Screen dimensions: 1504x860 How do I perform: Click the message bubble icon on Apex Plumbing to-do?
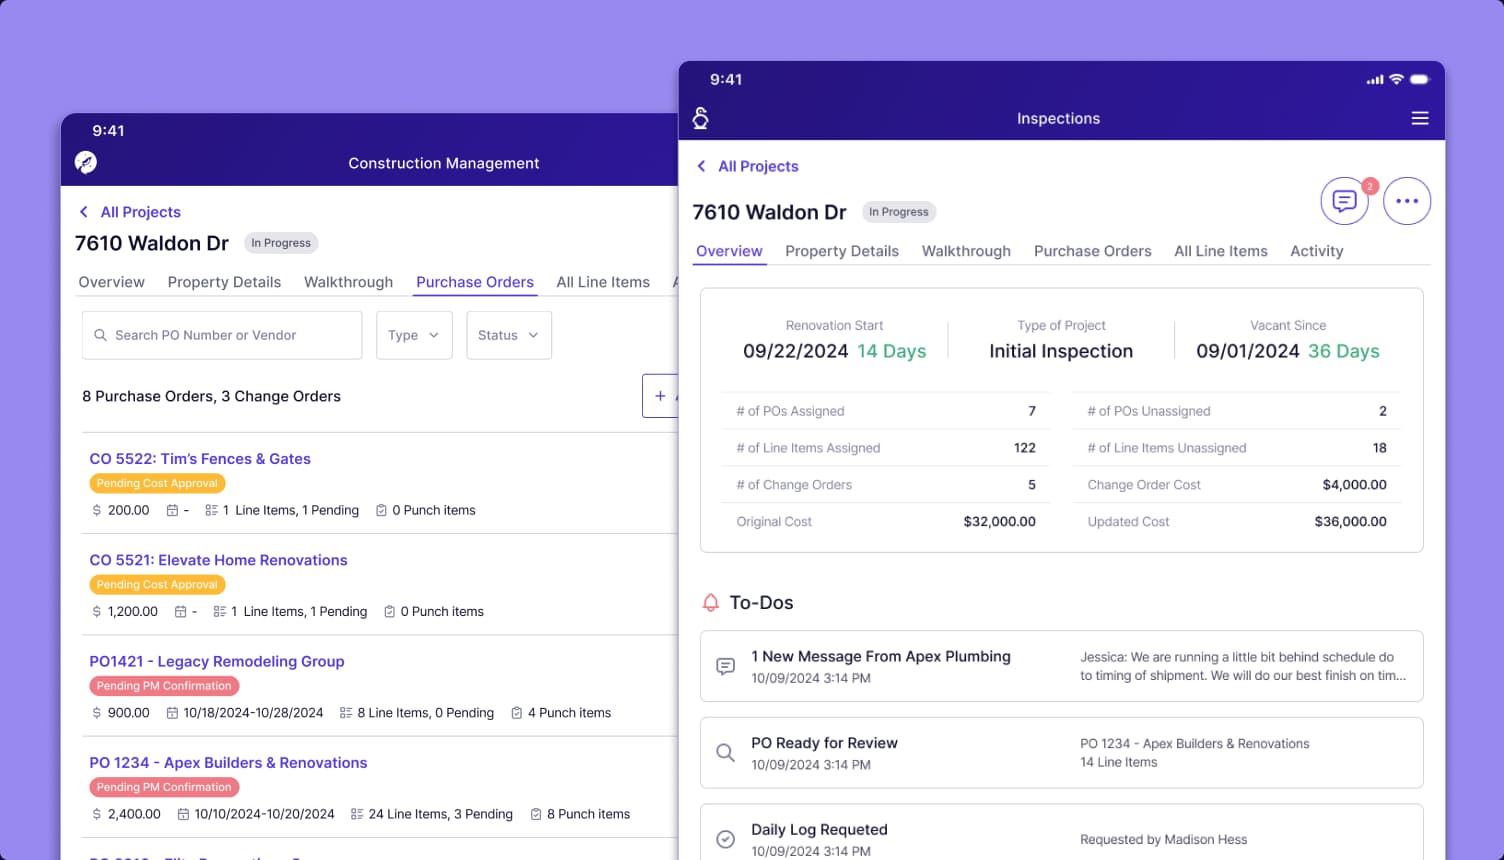coord(725,666)
